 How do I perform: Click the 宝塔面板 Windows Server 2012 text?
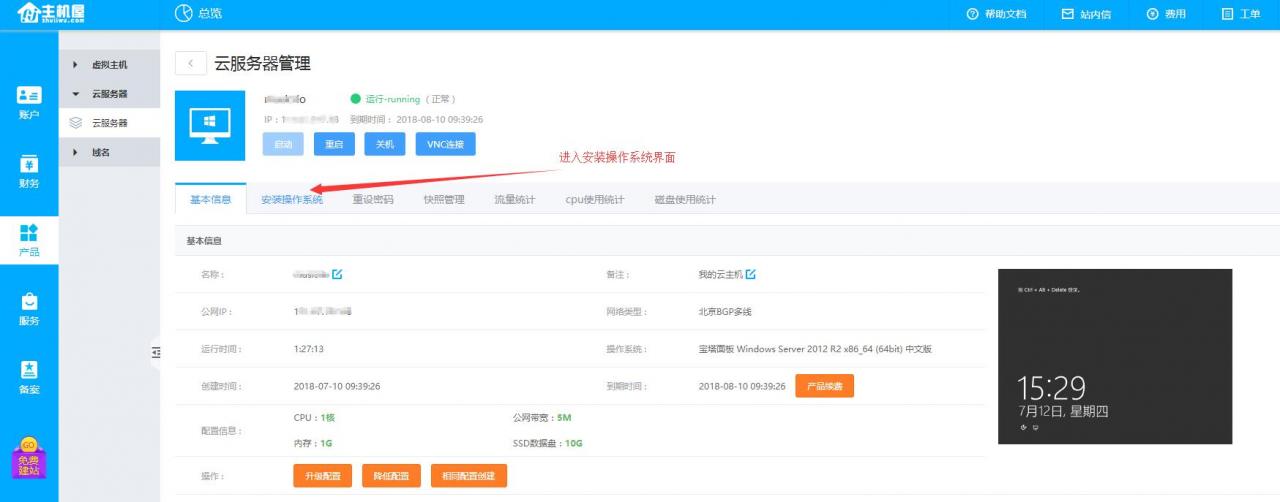pos(815,349)
